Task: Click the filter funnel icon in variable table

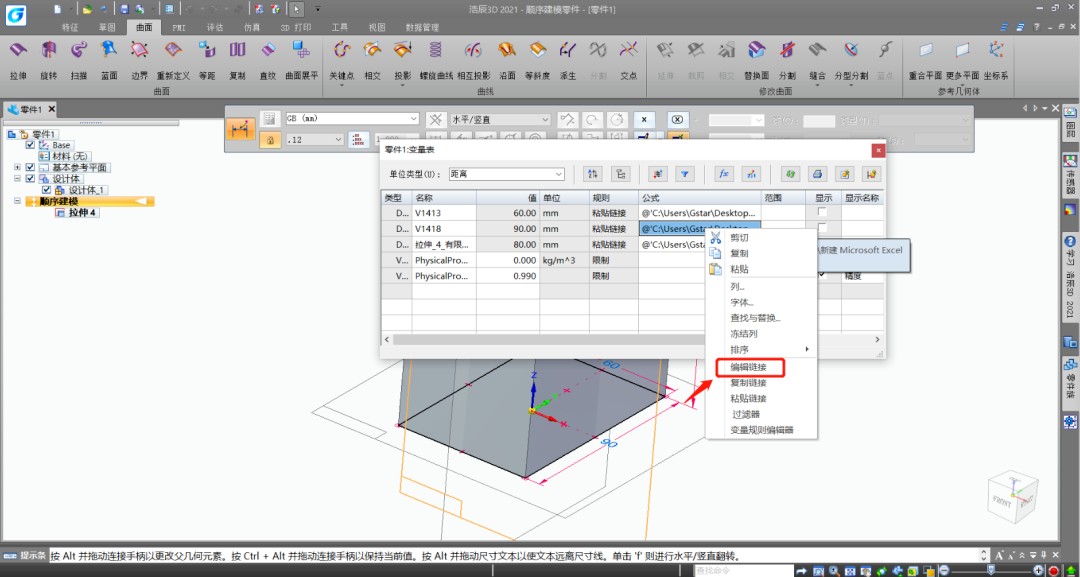Action: coord(684,174)
